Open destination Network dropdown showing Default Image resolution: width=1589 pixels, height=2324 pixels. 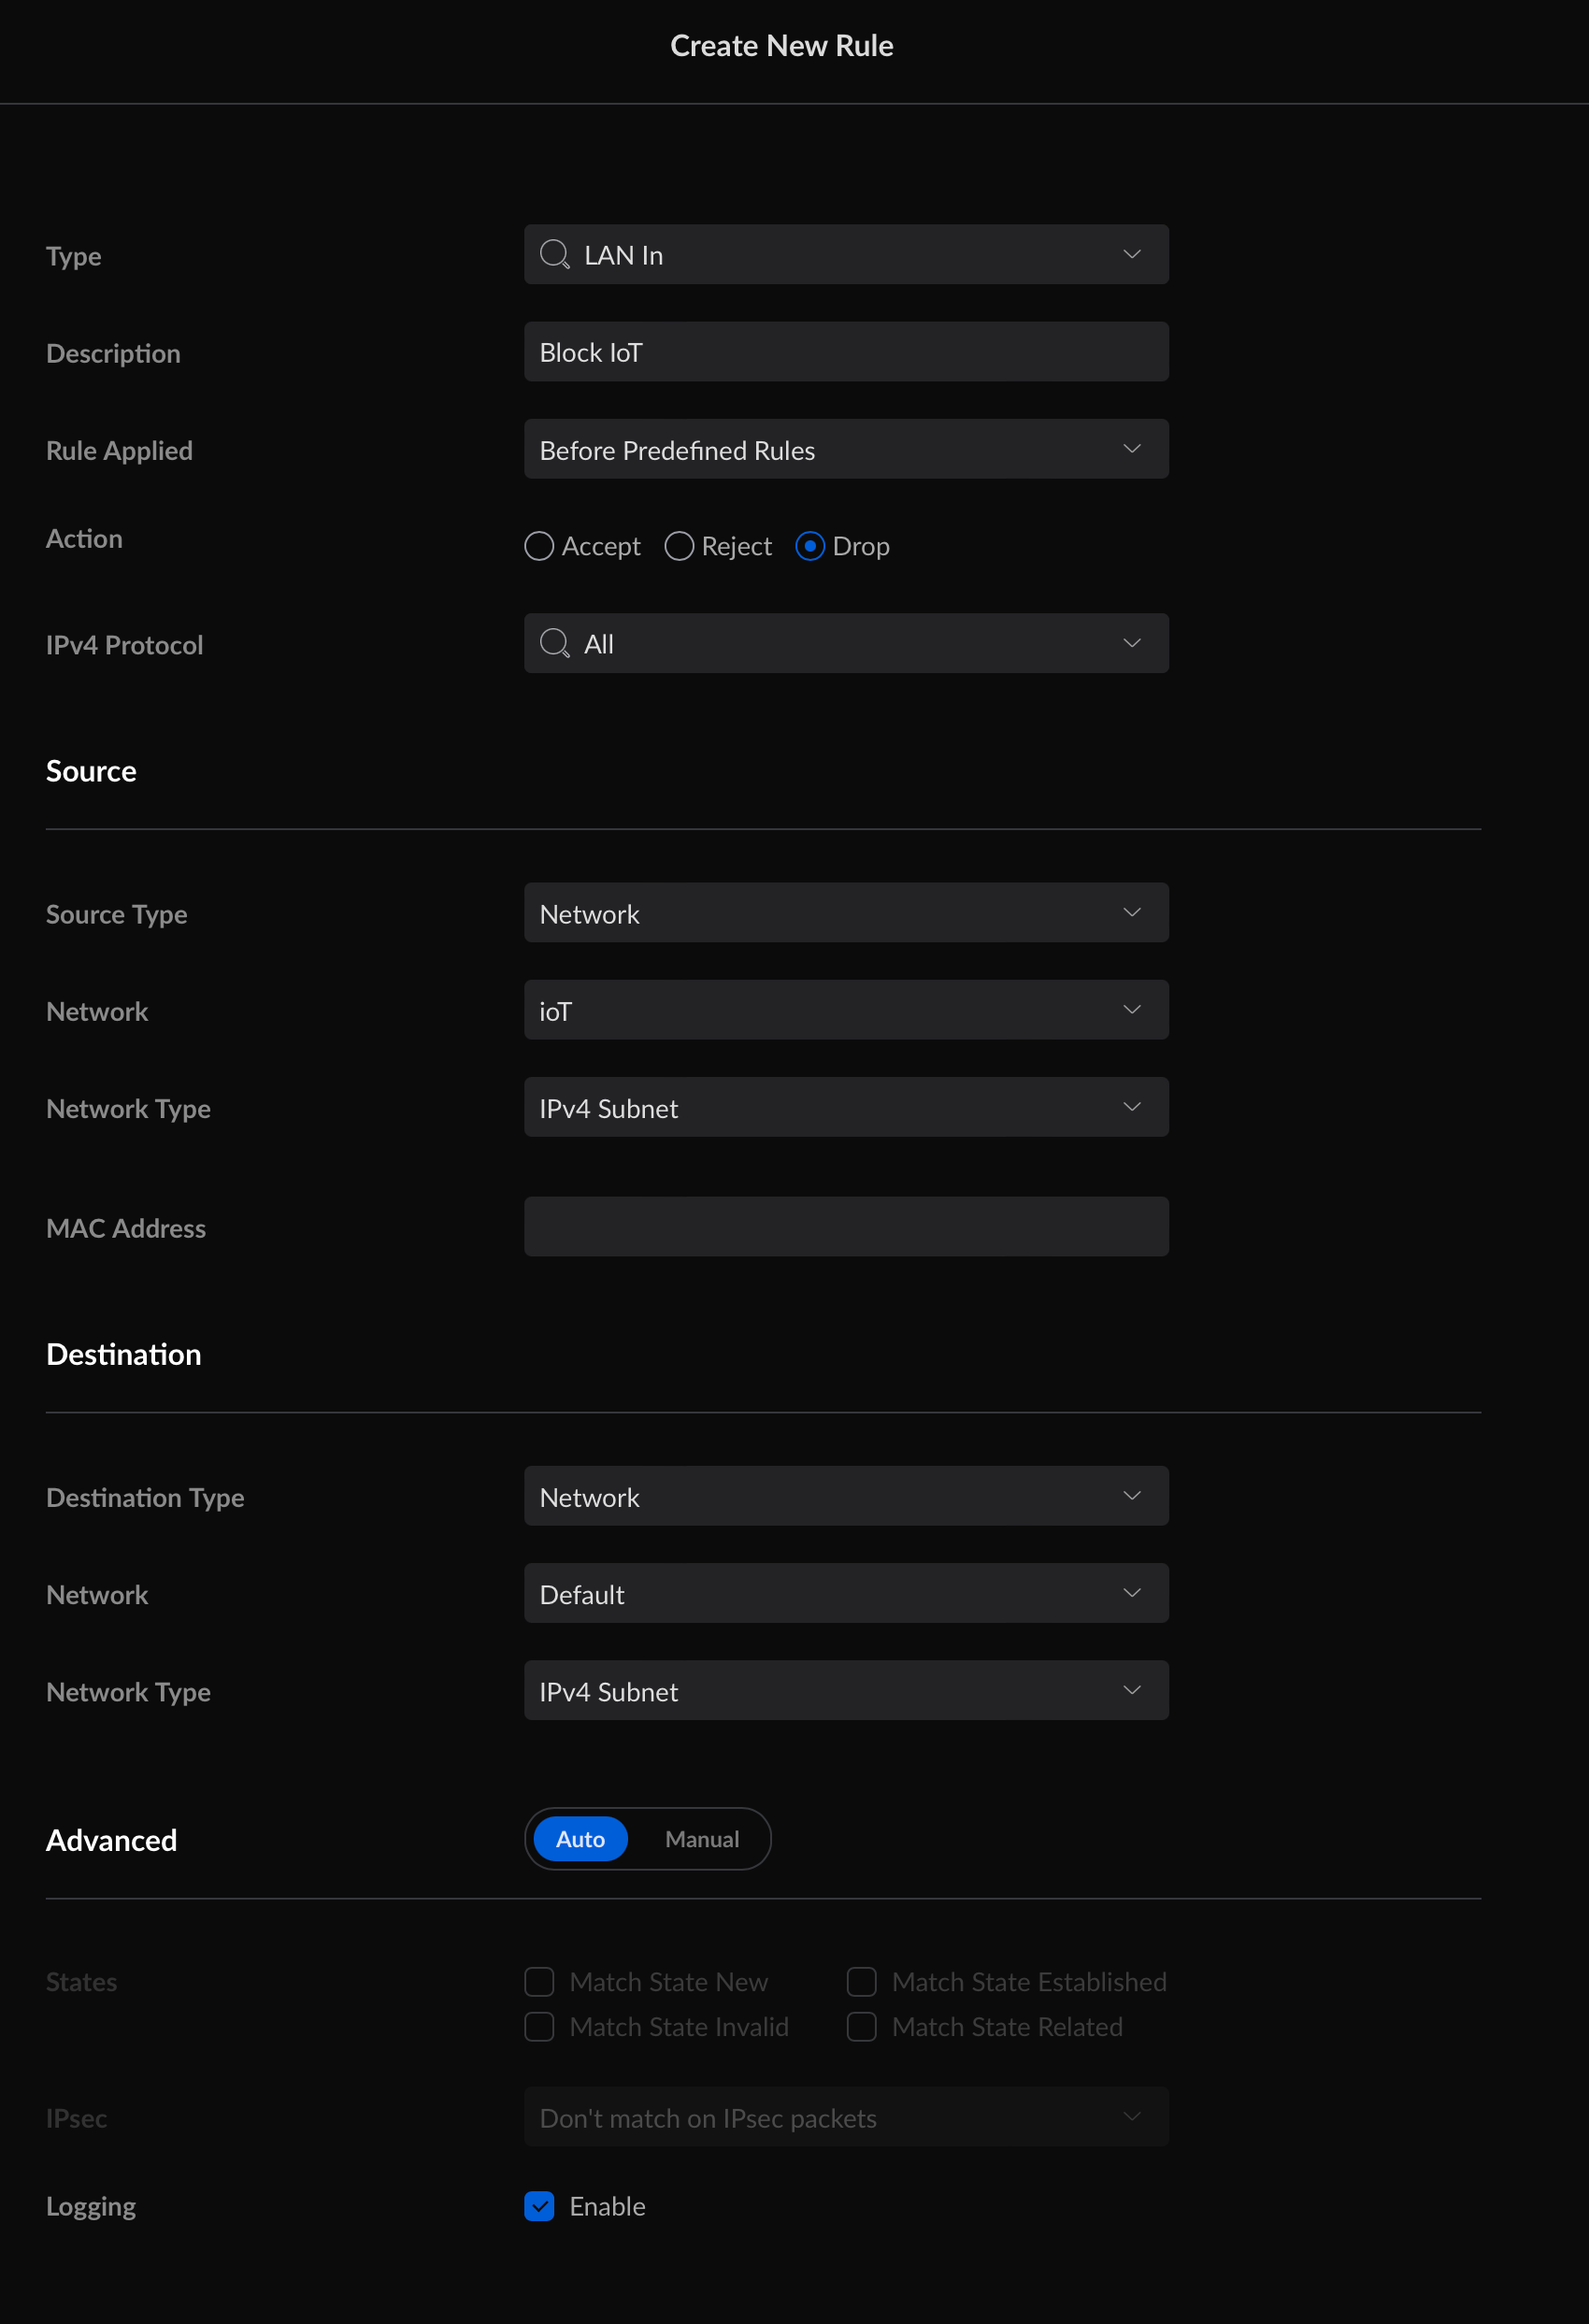point(846,1593)
